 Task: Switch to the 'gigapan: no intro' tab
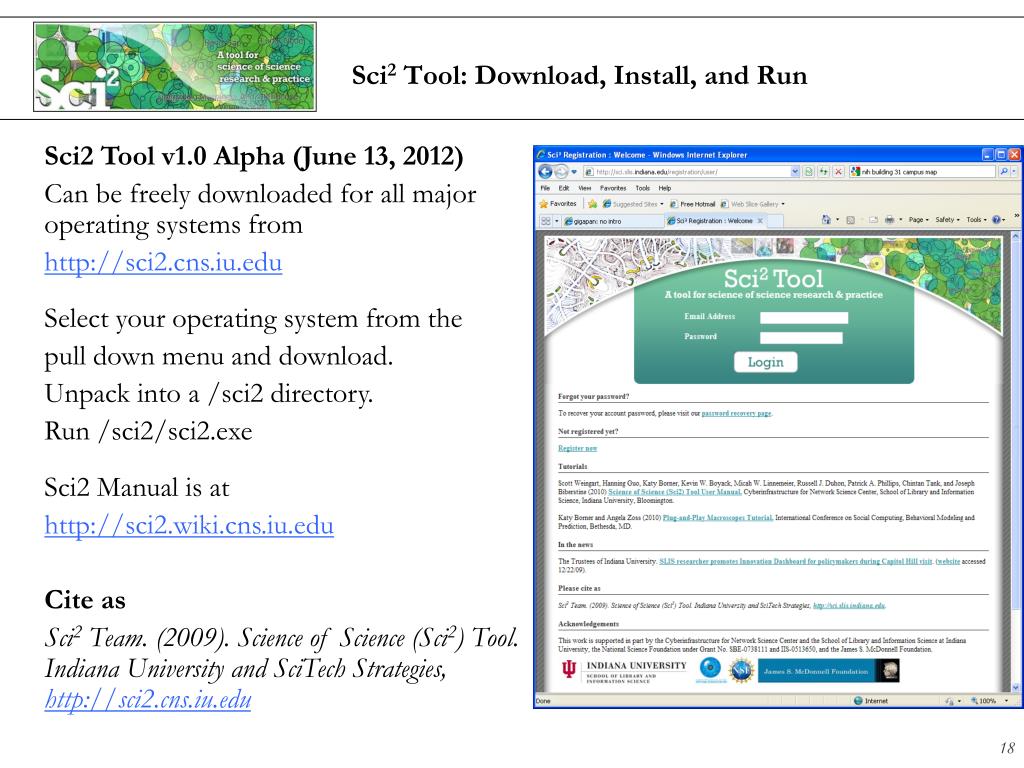pos(611,221)
